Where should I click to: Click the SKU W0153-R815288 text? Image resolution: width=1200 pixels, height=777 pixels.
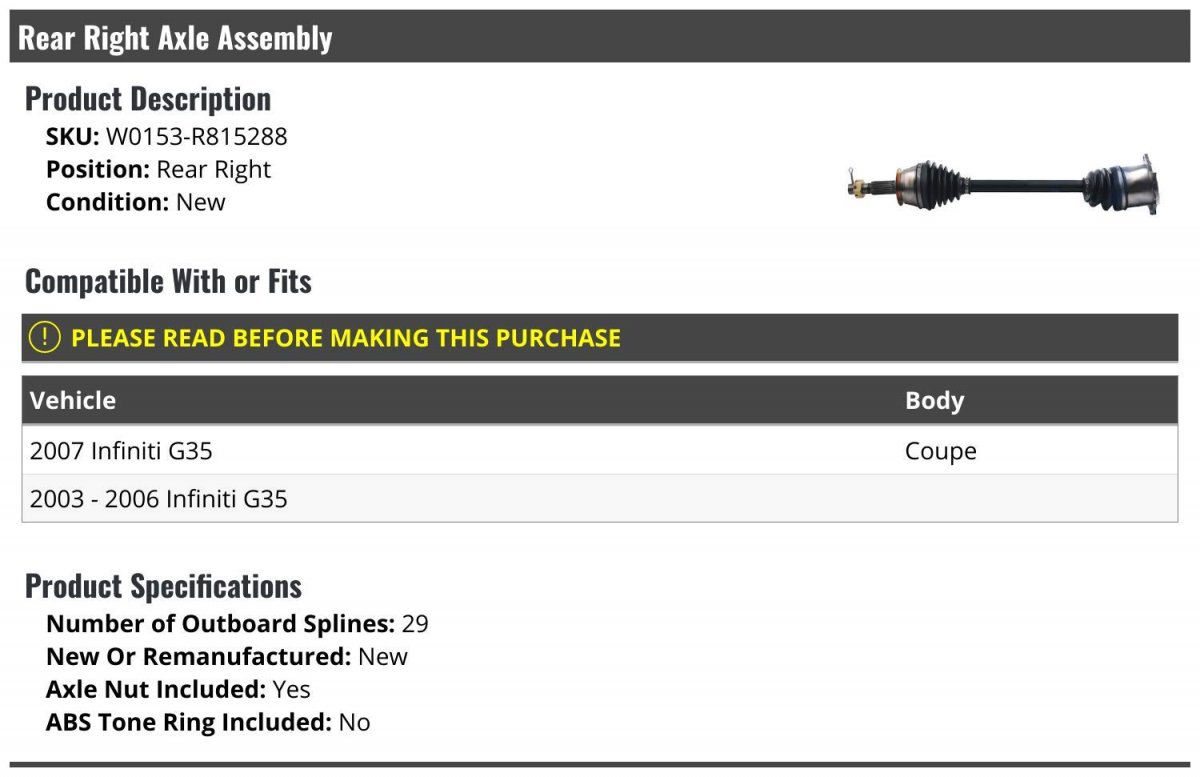[x=167, y=137]
